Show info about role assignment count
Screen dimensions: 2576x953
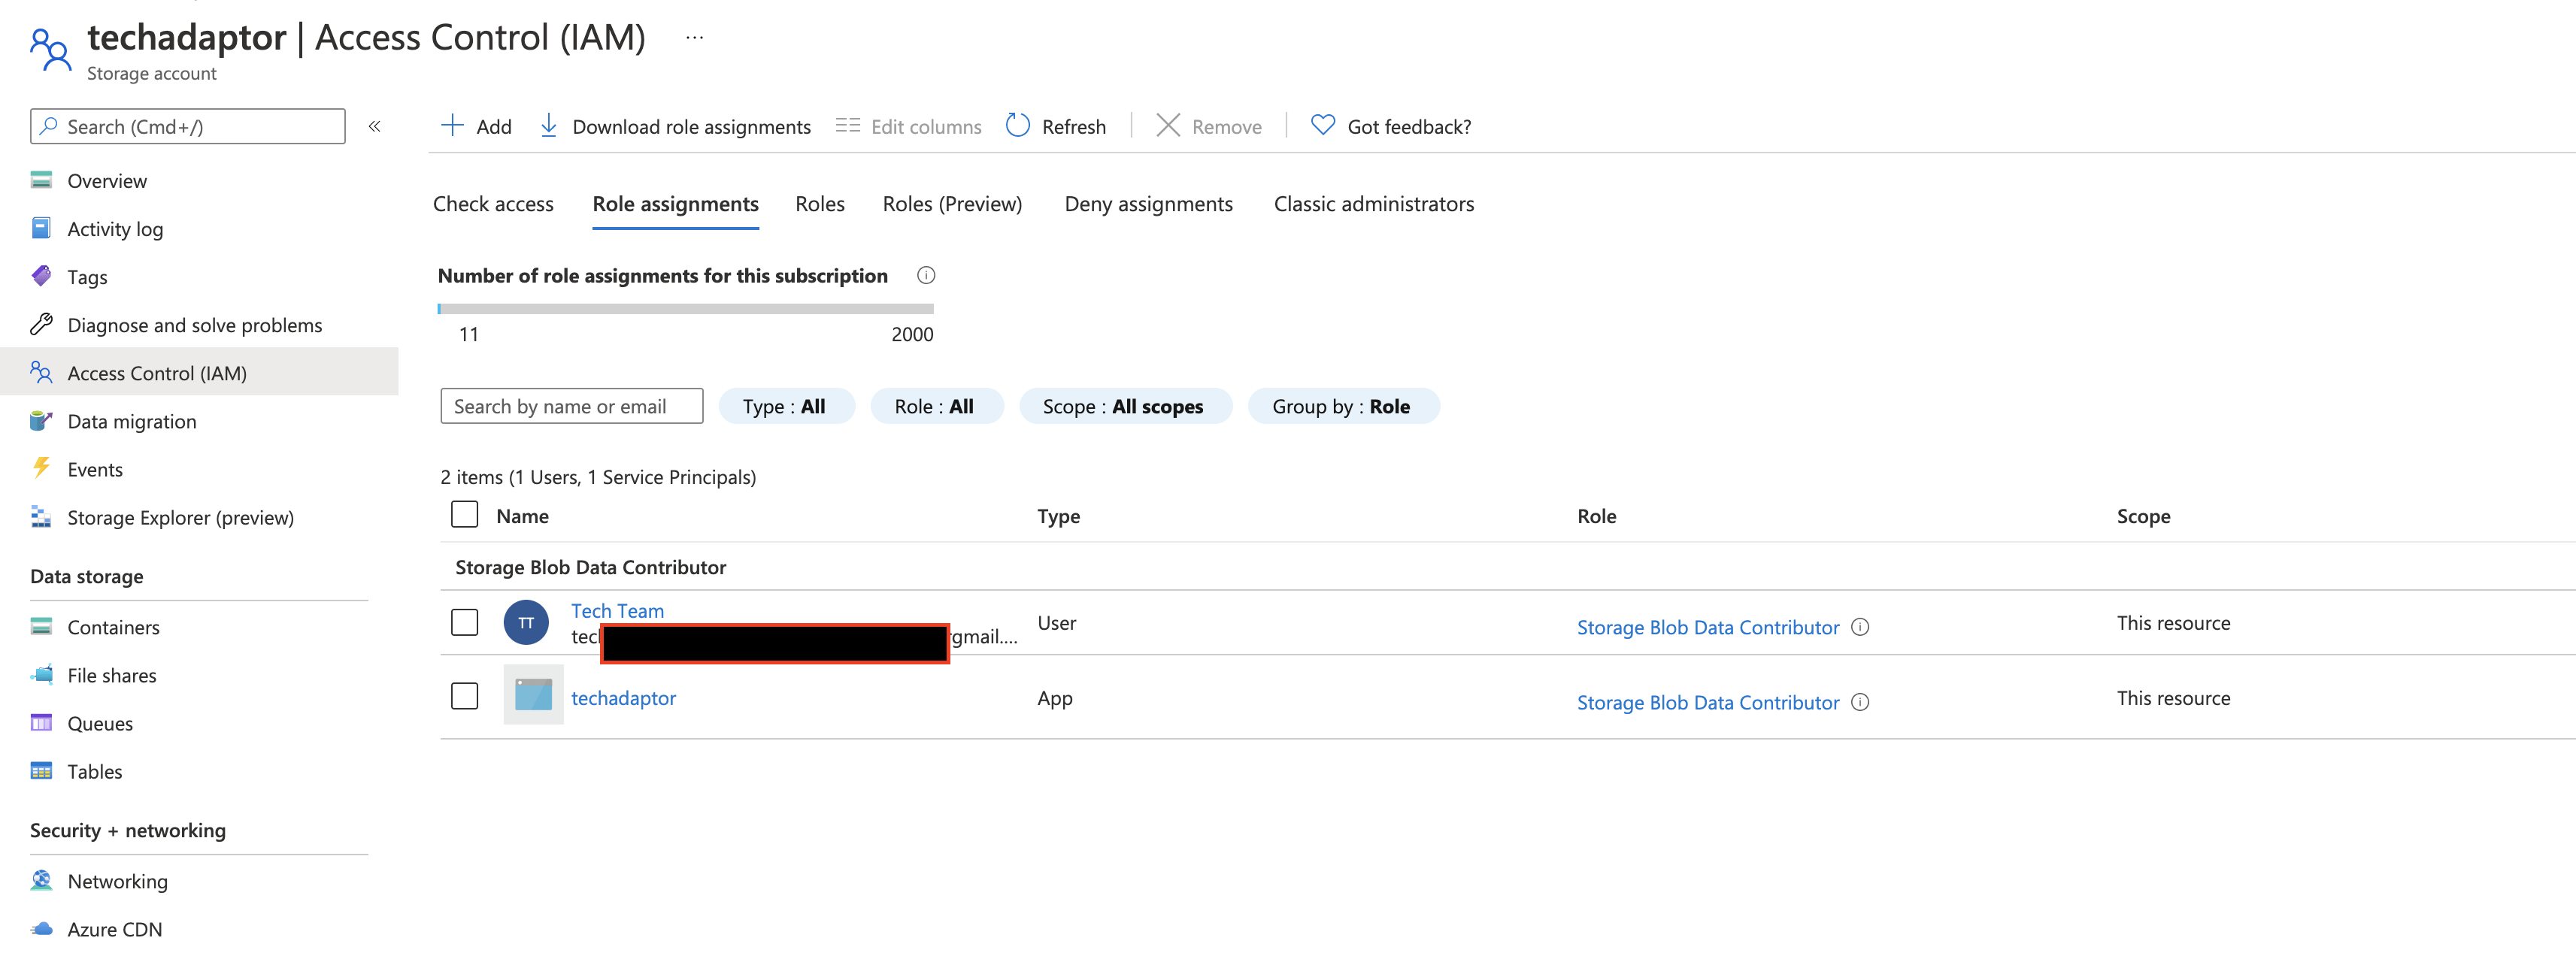pos(926,275)
